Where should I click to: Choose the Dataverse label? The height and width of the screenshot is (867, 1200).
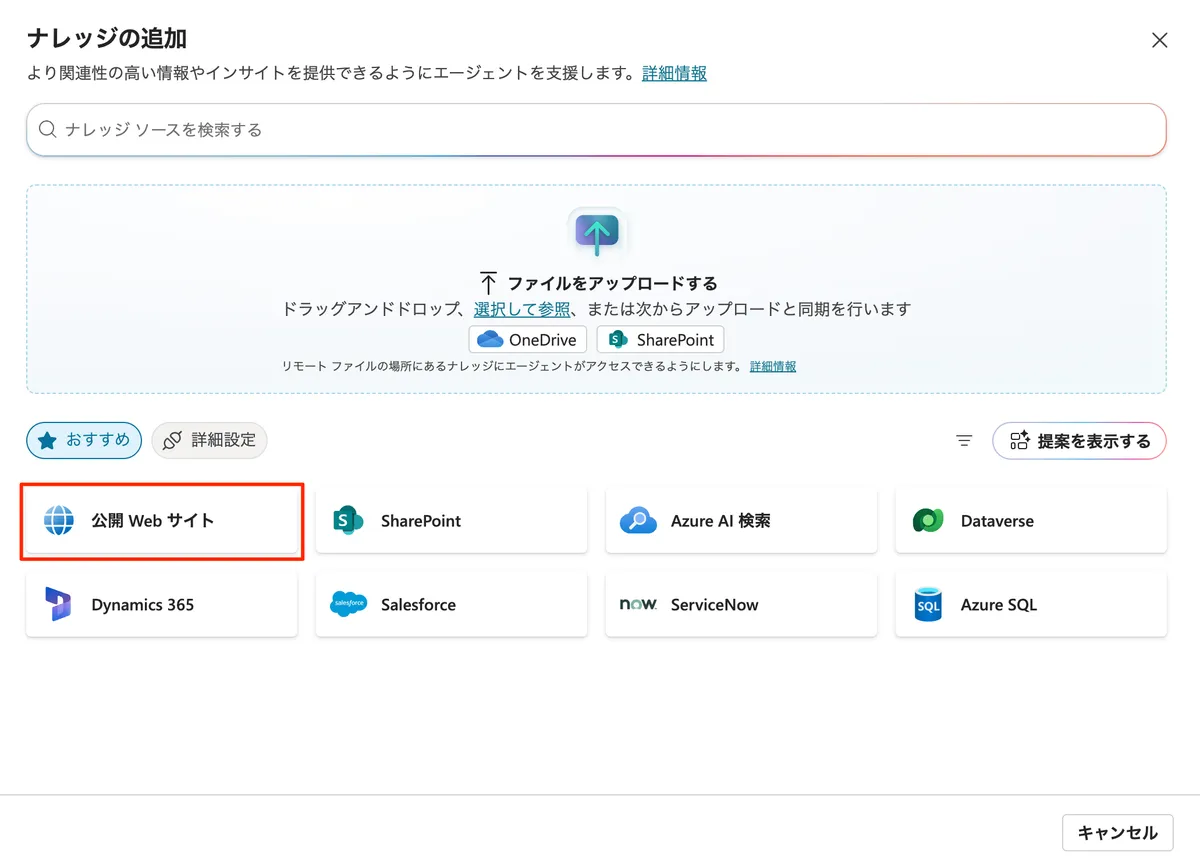997,521
